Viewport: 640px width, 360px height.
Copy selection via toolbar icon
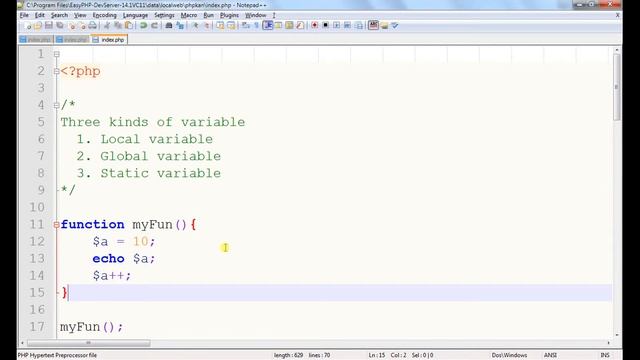click(118, 26)
